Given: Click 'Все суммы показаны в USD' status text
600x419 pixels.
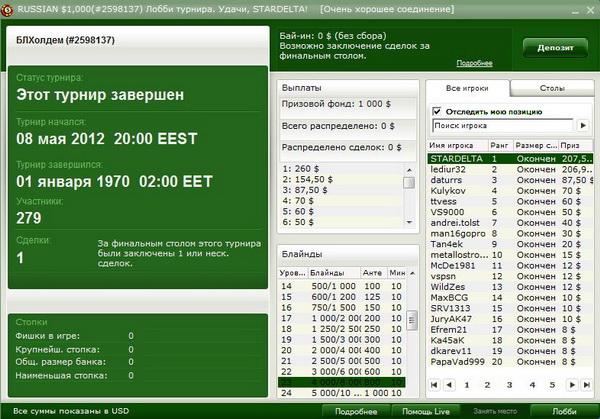Looking at the screenshot, I should pyautogui.click(x=71, y=411).
